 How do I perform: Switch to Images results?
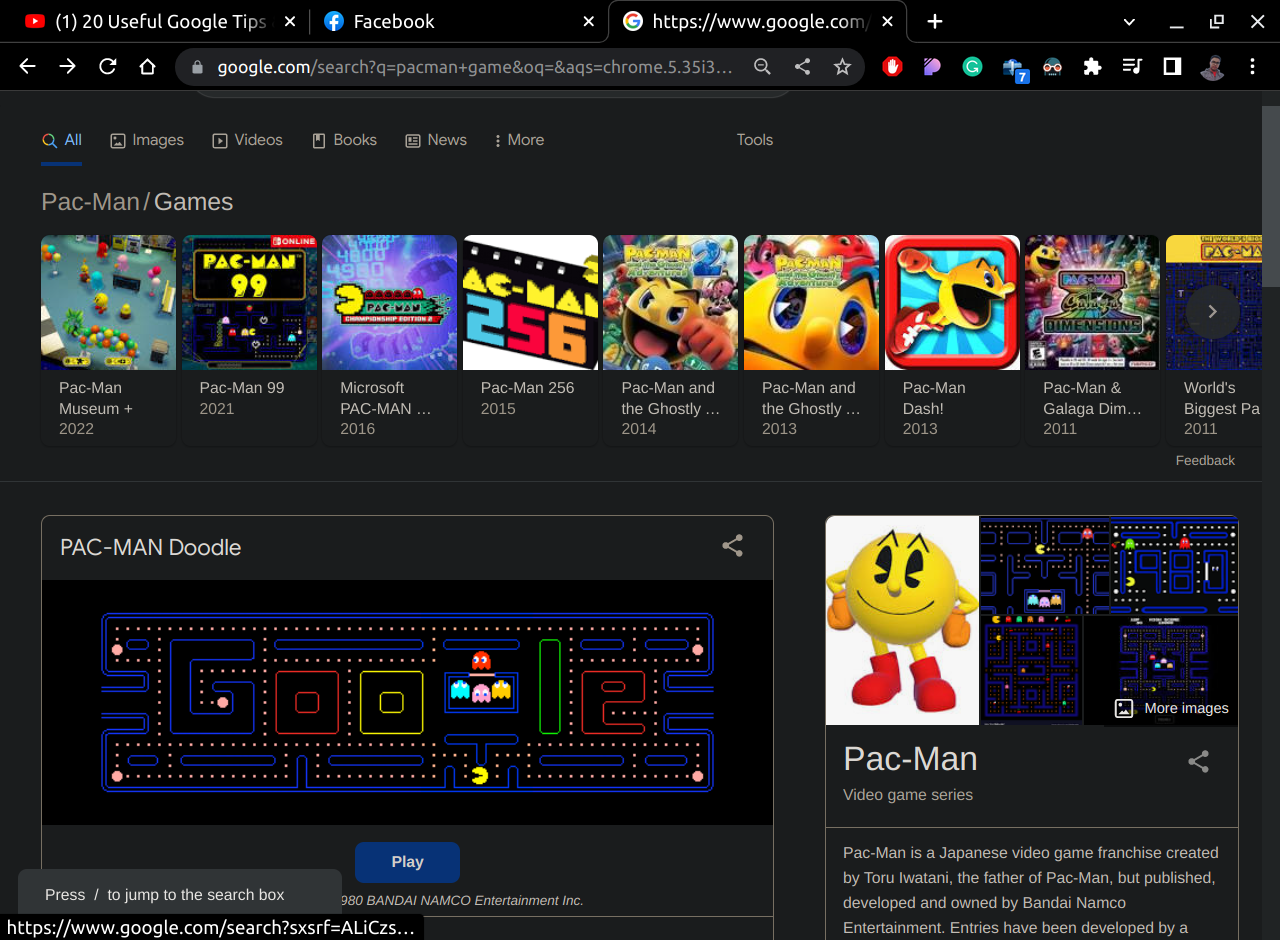pyautogui.click(x=147, y=140)
